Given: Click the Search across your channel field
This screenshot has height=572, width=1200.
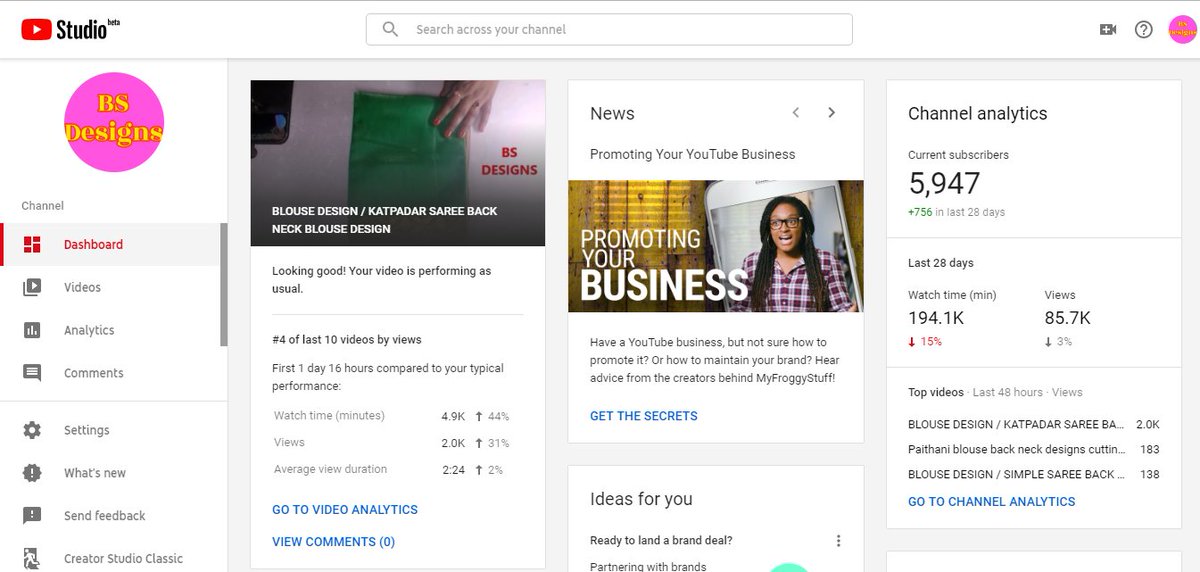Looking at the screenshot, I should 609,29.
